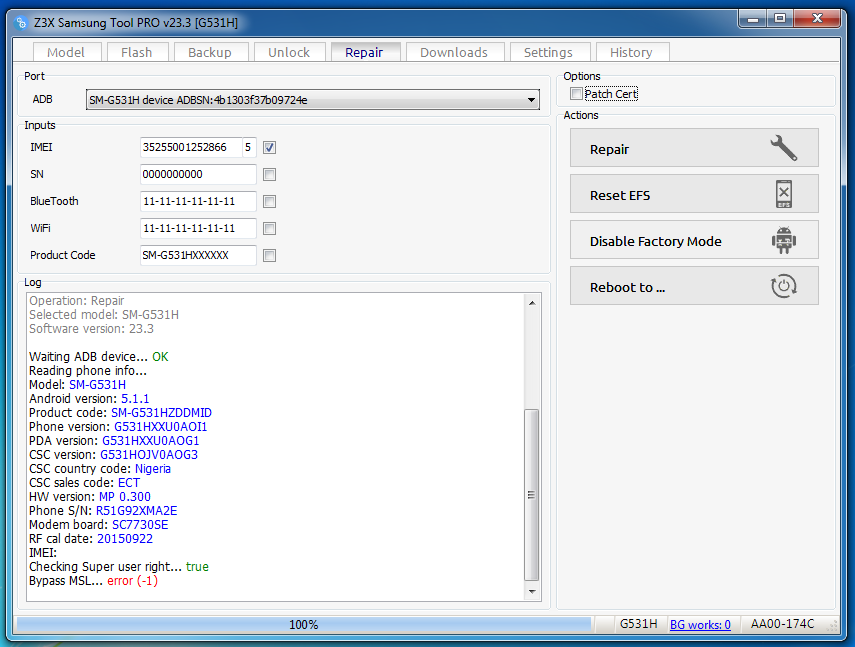Click Nigeria country code in log

(153, 469)
